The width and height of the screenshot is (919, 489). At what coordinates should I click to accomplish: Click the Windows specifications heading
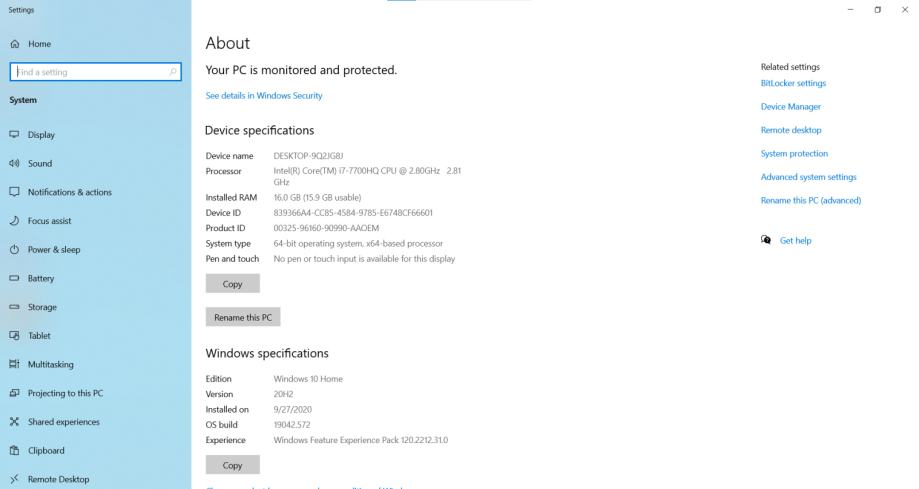pos(267,353)
